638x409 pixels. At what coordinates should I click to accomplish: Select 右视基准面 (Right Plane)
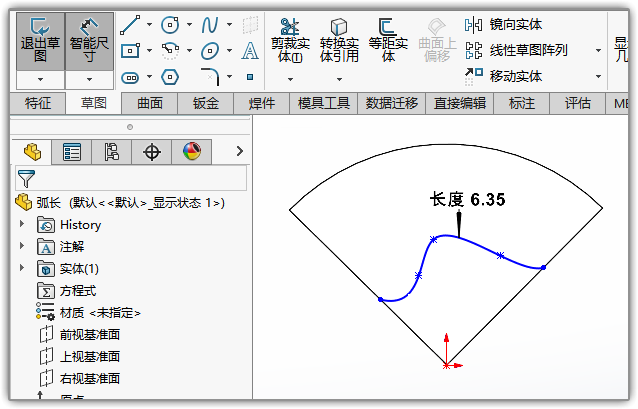(80, 378)
